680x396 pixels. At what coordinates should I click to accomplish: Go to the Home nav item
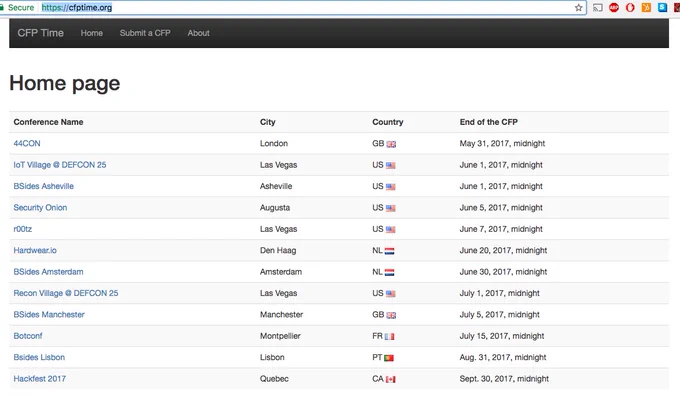92,33
